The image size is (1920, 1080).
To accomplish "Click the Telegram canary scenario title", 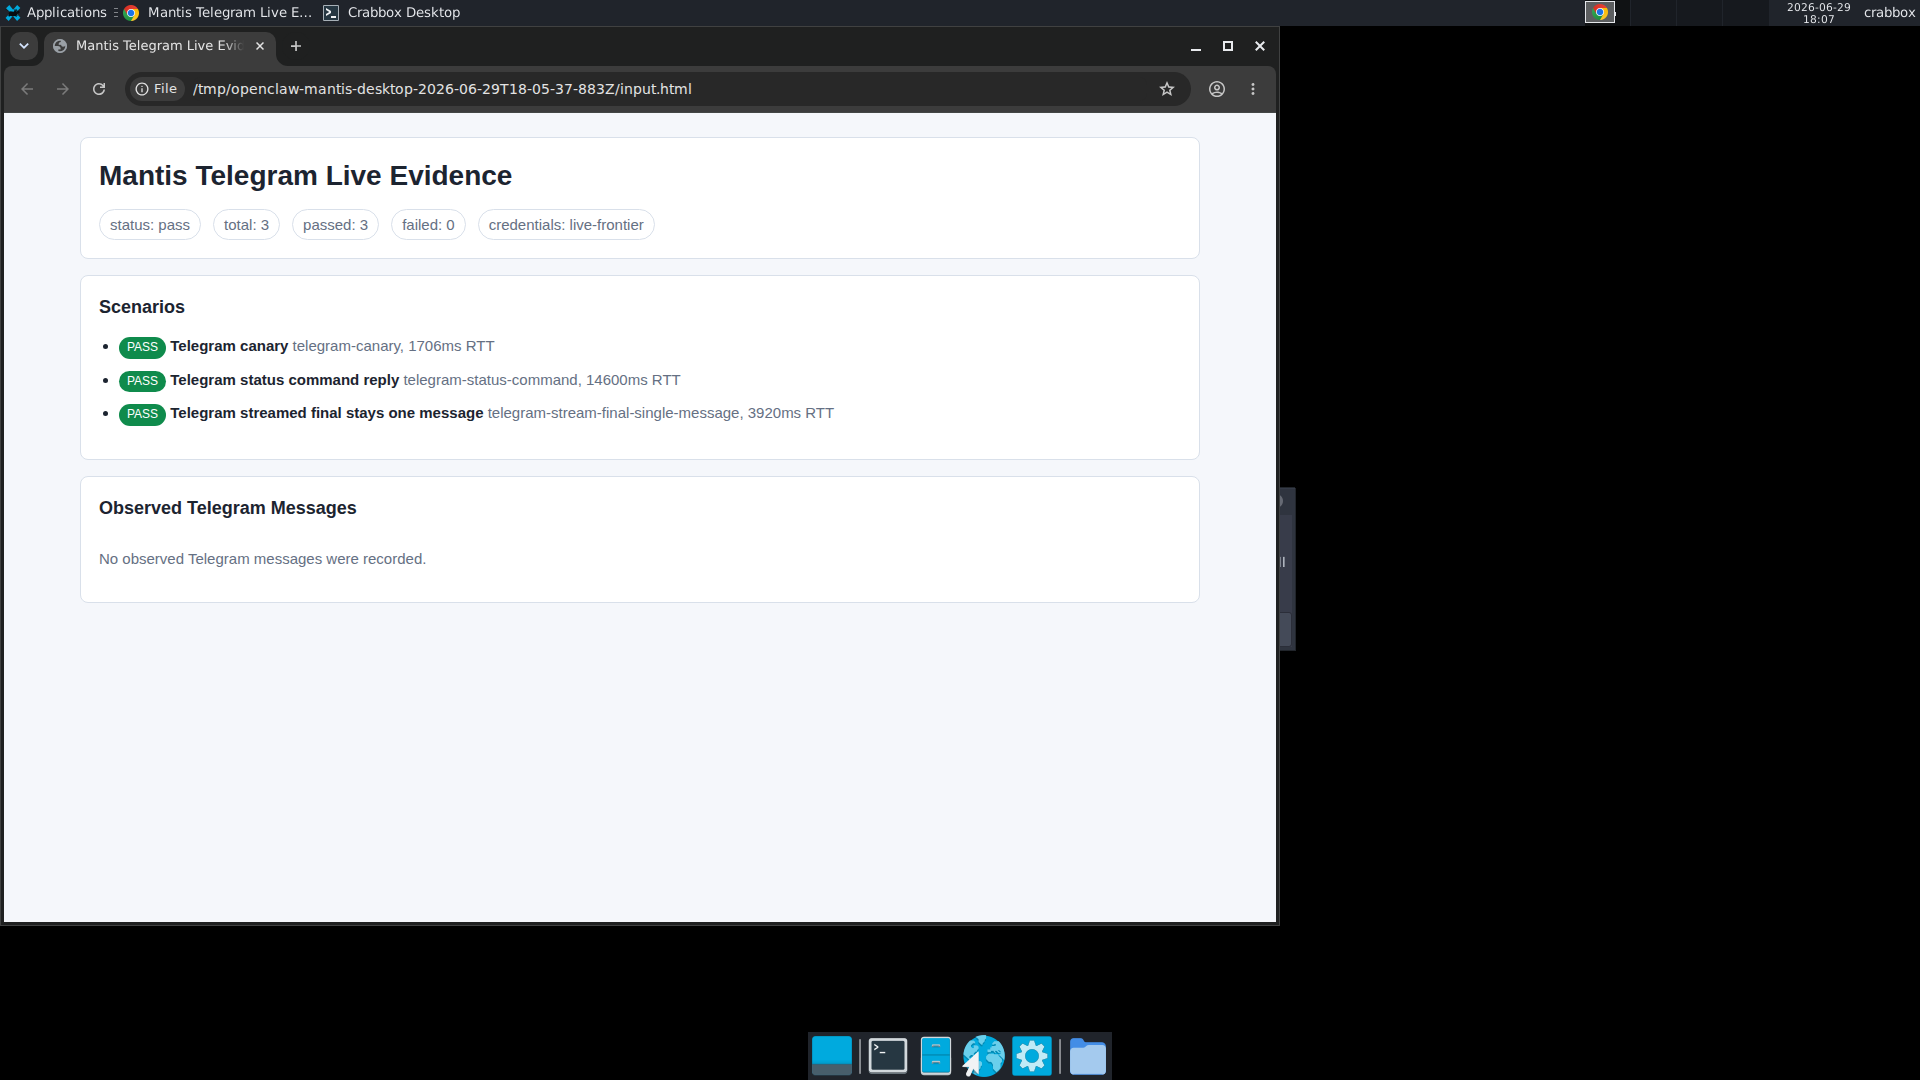I will 229,346.
